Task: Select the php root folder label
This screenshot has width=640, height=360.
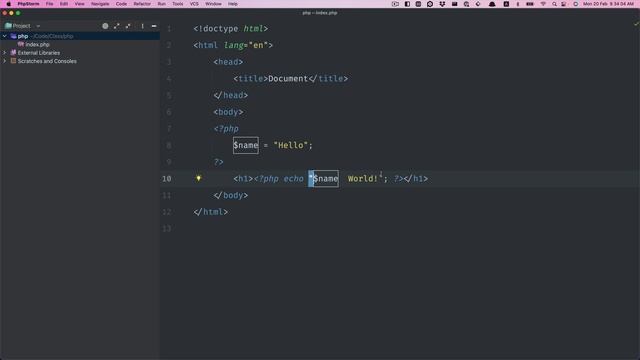Action: 23,36
